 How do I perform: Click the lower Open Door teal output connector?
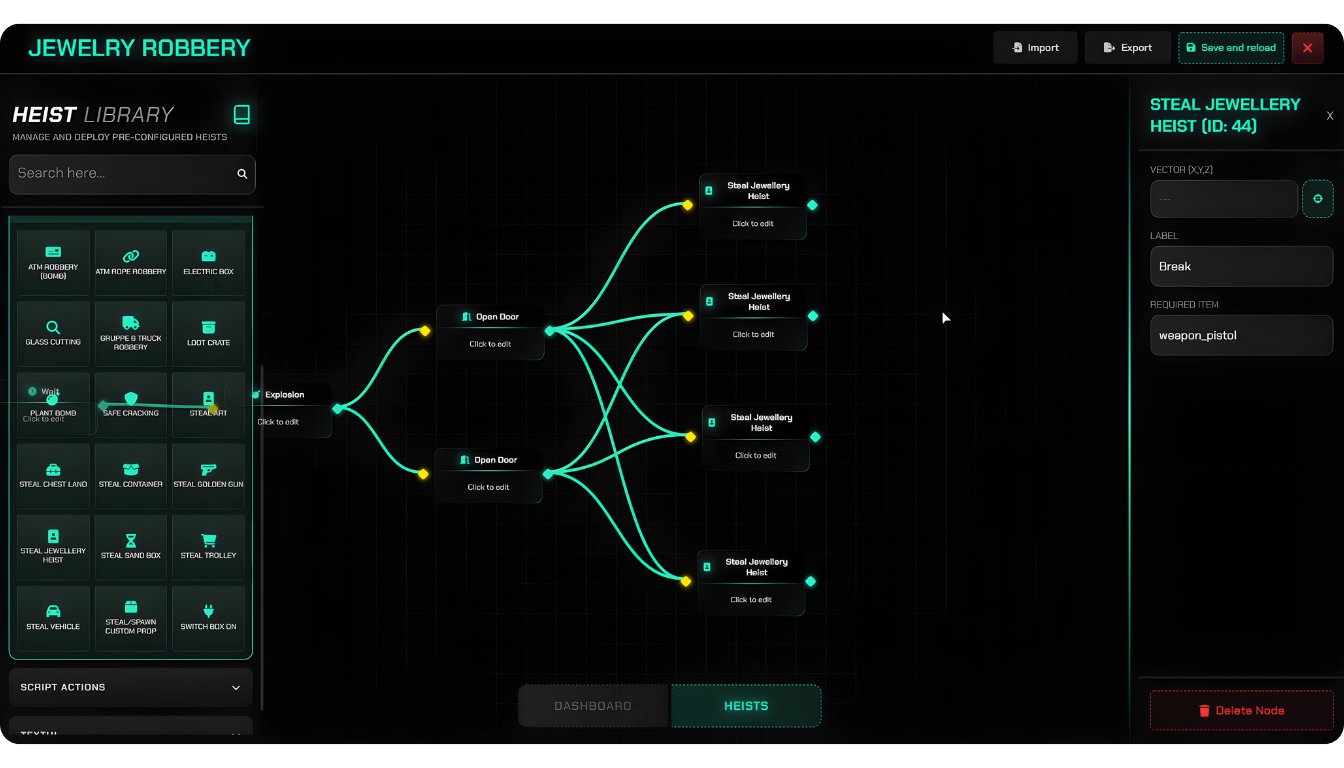coord(548,474)
